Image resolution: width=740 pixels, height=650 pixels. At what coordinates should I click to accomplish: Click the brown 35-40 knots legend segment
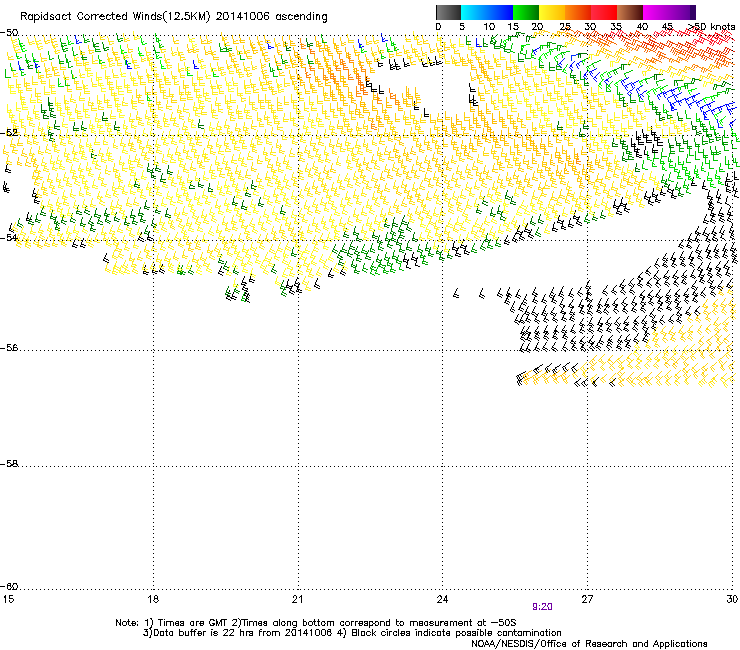click(630, 12)
